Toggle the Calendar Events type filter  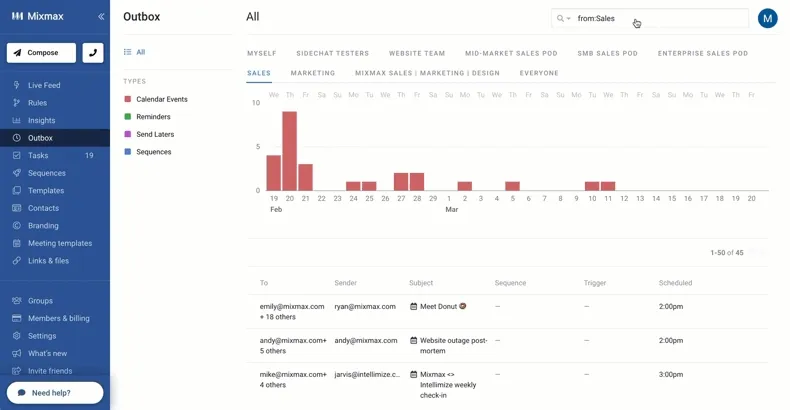tap(156, 99)
